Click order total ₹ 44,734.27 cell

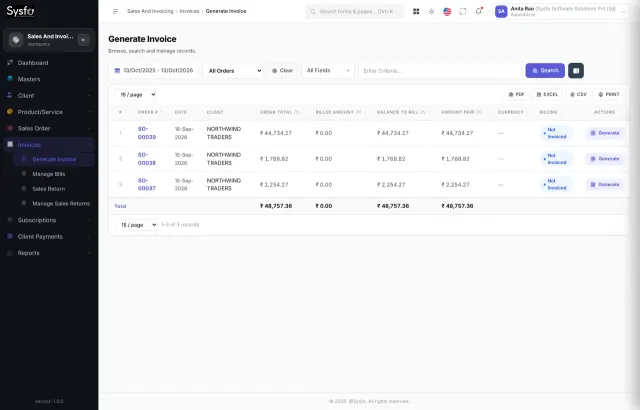[276, 133]
